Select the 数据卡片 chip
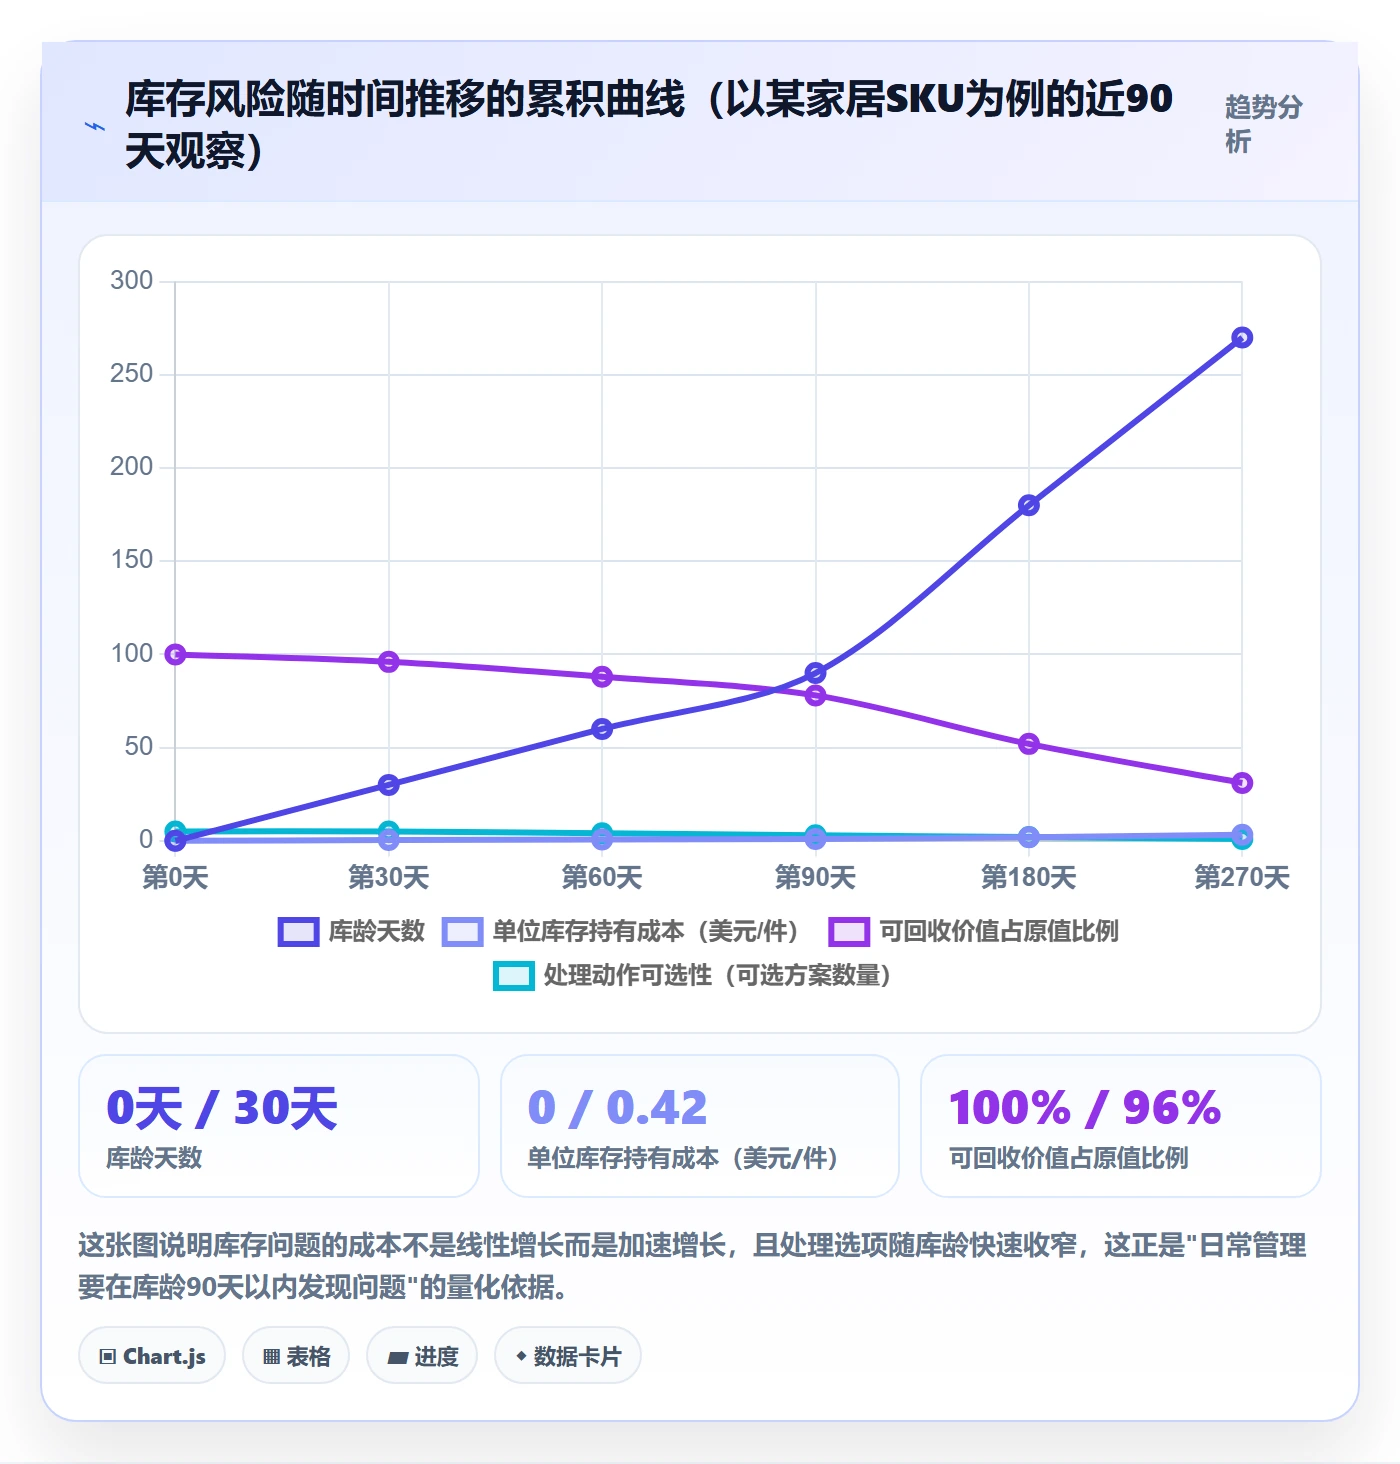This screenshot has height=1464, width=1400. 568,1356
